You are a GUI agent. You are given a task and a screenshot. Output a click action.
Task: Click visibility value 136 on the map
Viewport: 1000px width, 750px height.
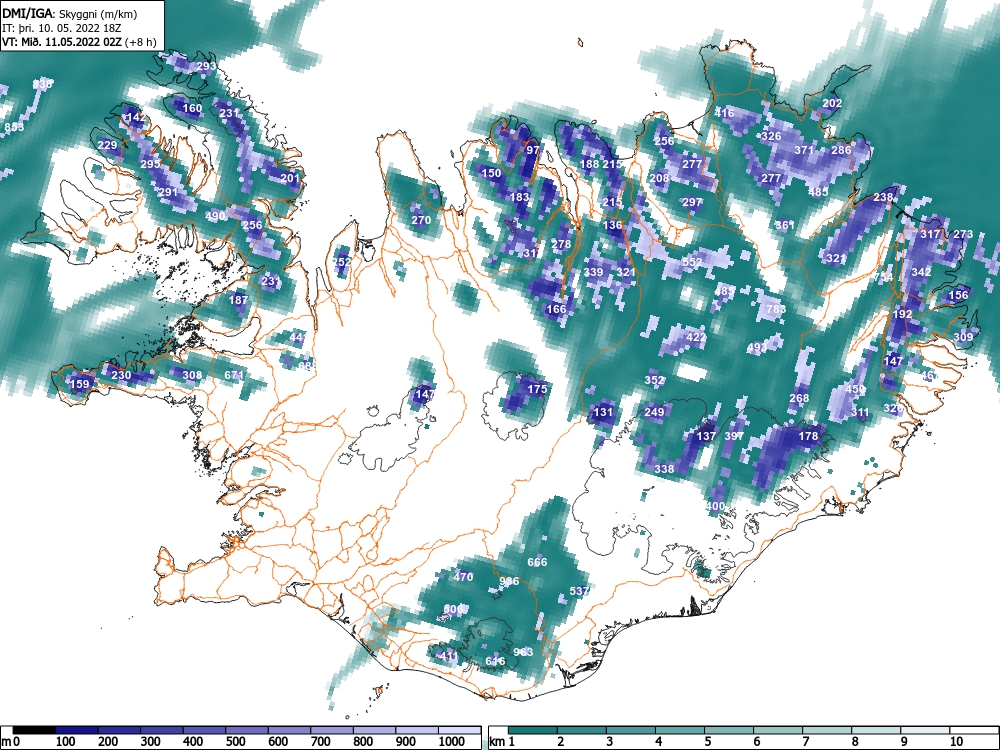612,225
